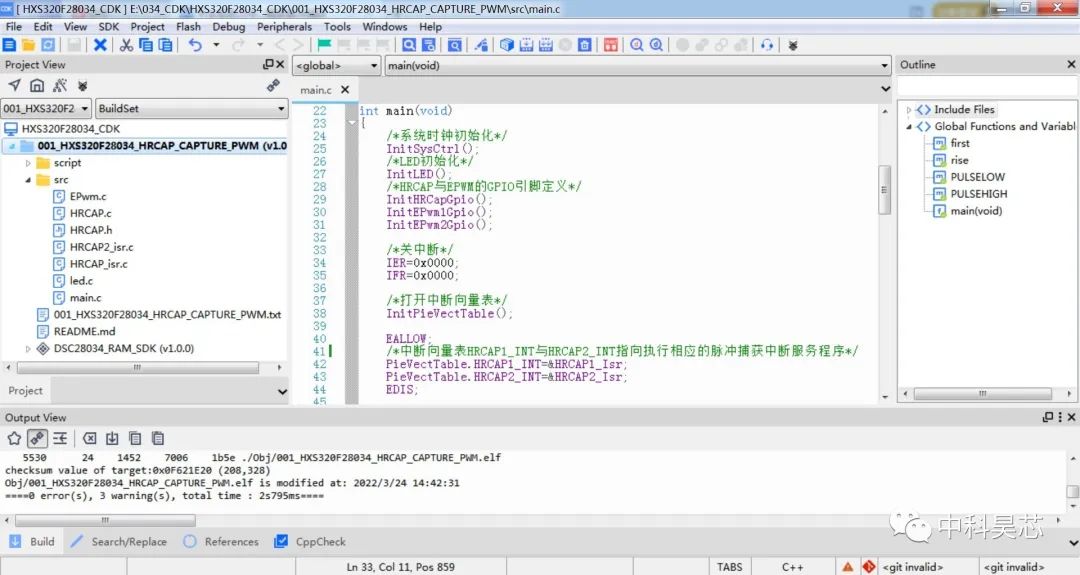
Task: Click the Open folder toolbar icon
Action: pyautogui.click(x=28, y=45)
